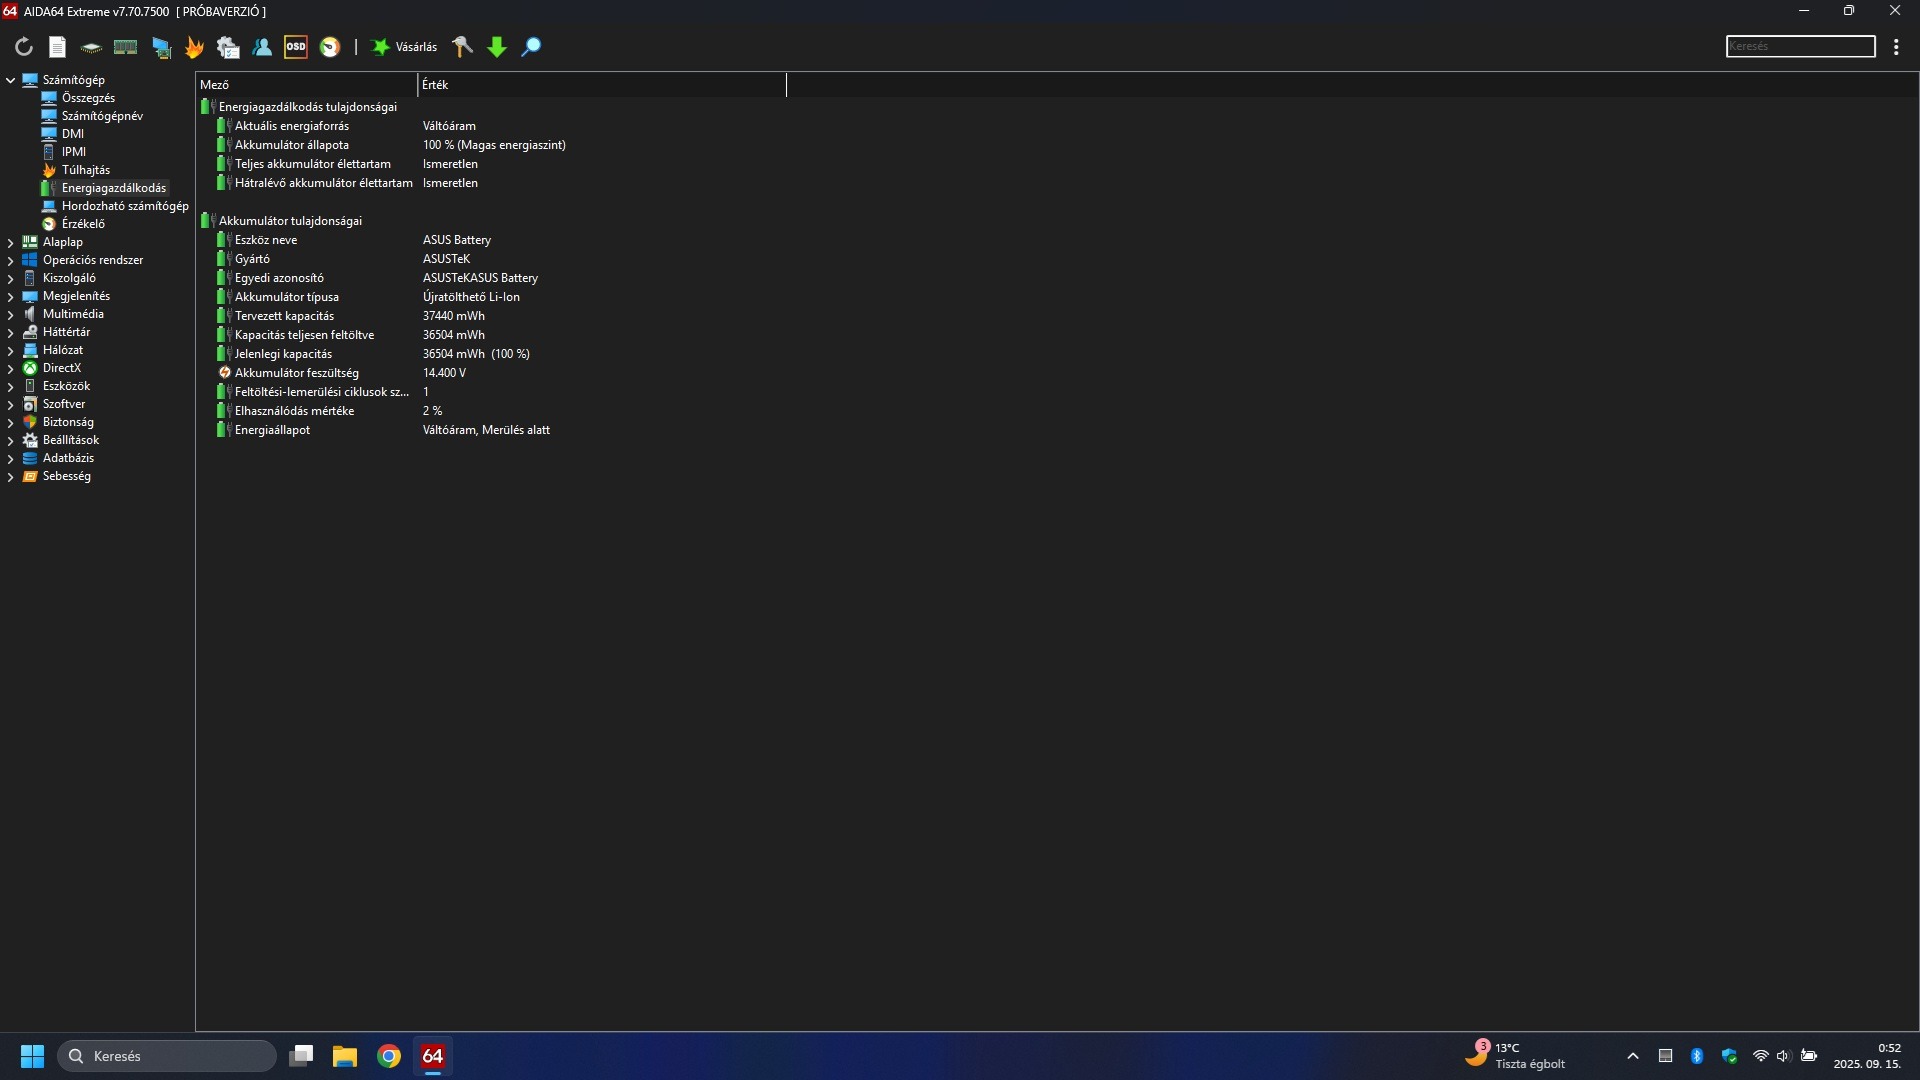Click the Refresh toolbar icon

[24, 47]
